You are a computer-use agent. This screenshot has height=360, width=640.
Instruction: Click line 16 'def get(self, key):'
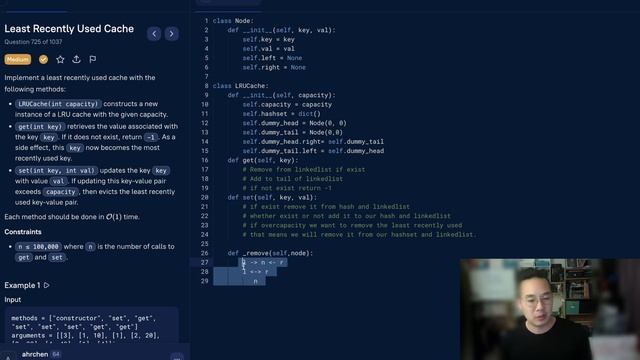click(x=263, y=160)
